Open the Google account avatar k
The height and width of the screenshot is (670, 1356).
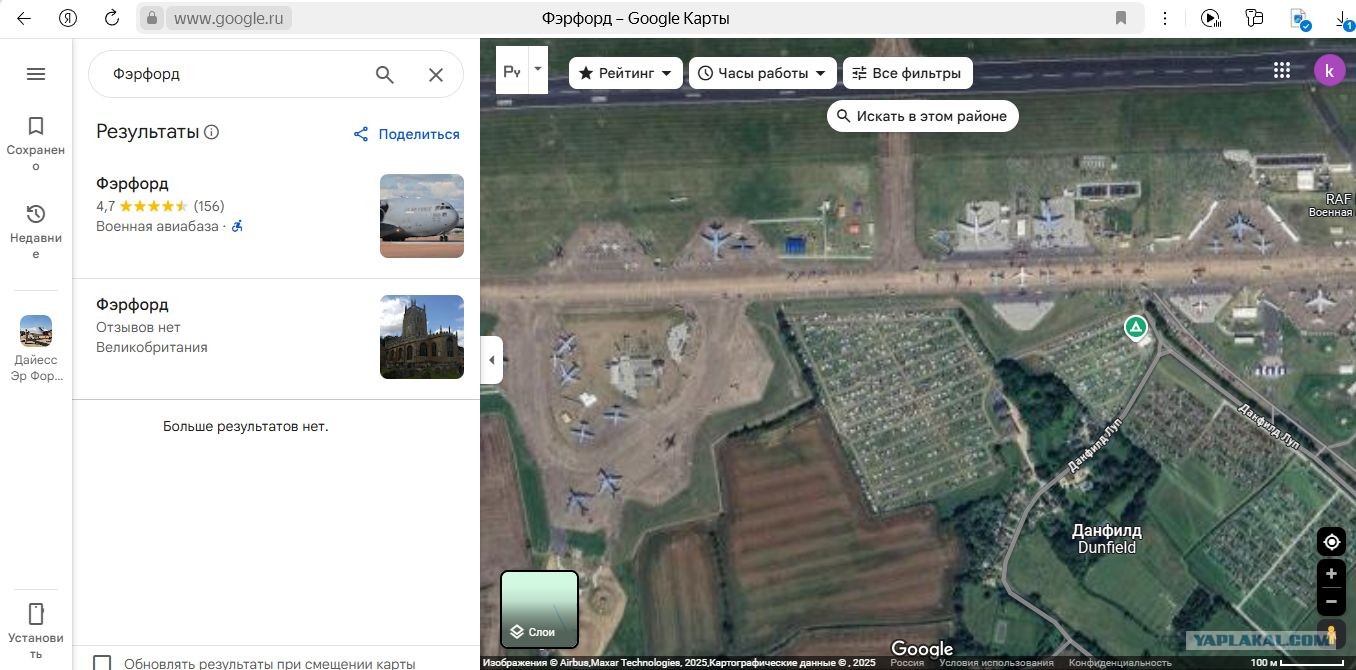click(x=1329, y=70)
